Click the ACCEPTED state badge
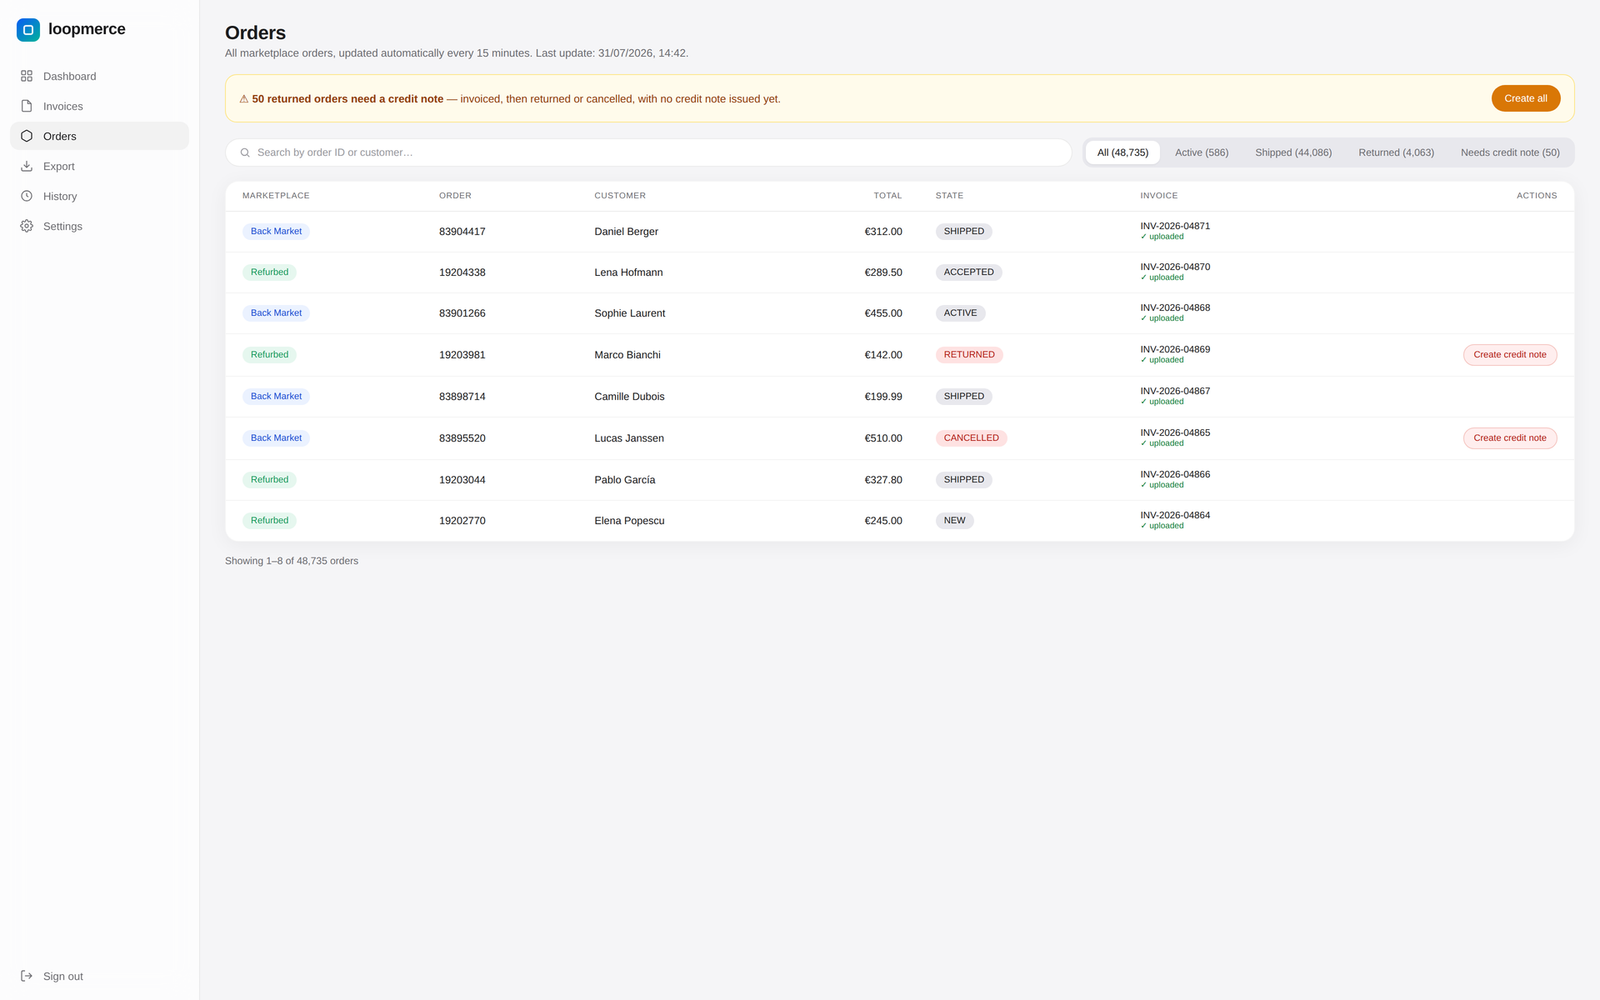 point(969,272)
